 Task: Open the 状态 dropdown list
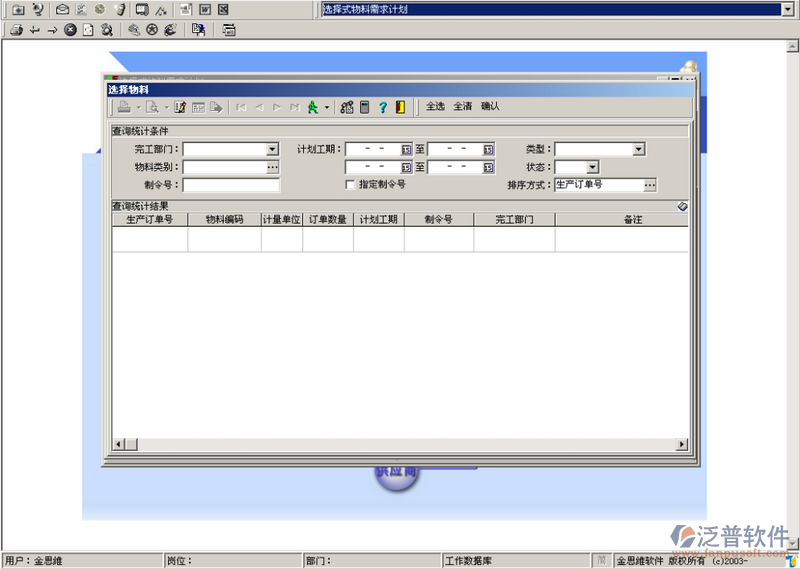pyautogui.click(x=592, y=167)
